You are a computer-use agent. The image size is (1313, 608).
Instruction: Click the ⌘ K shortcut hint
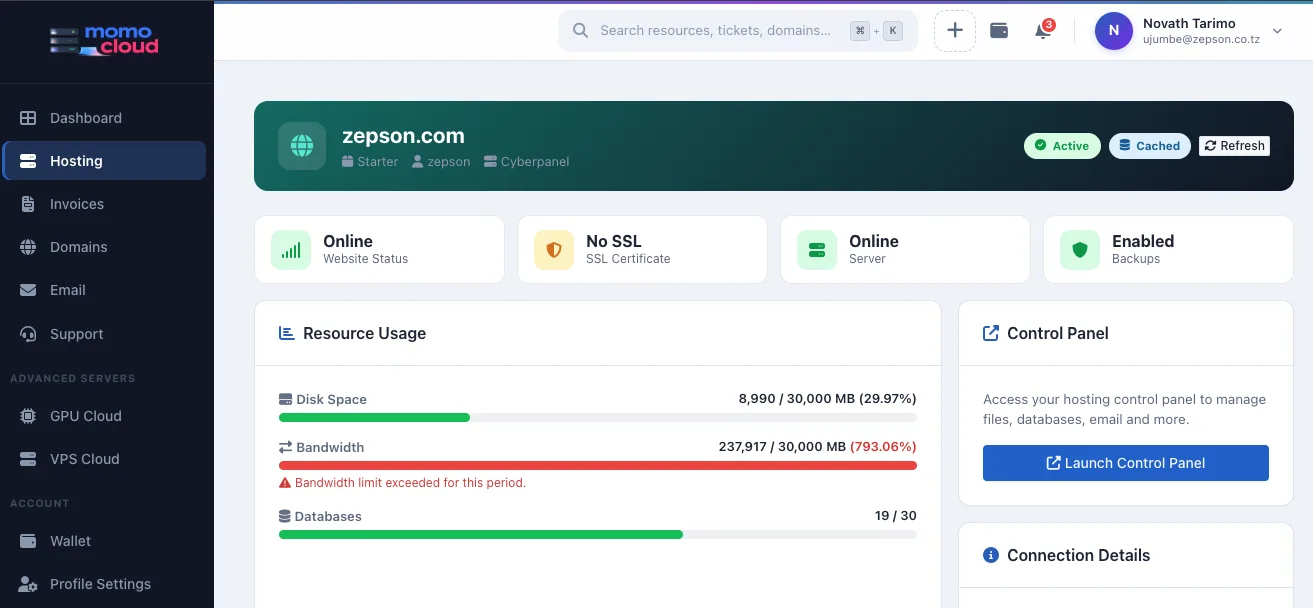pyautogui.click(x=876, y=31)
